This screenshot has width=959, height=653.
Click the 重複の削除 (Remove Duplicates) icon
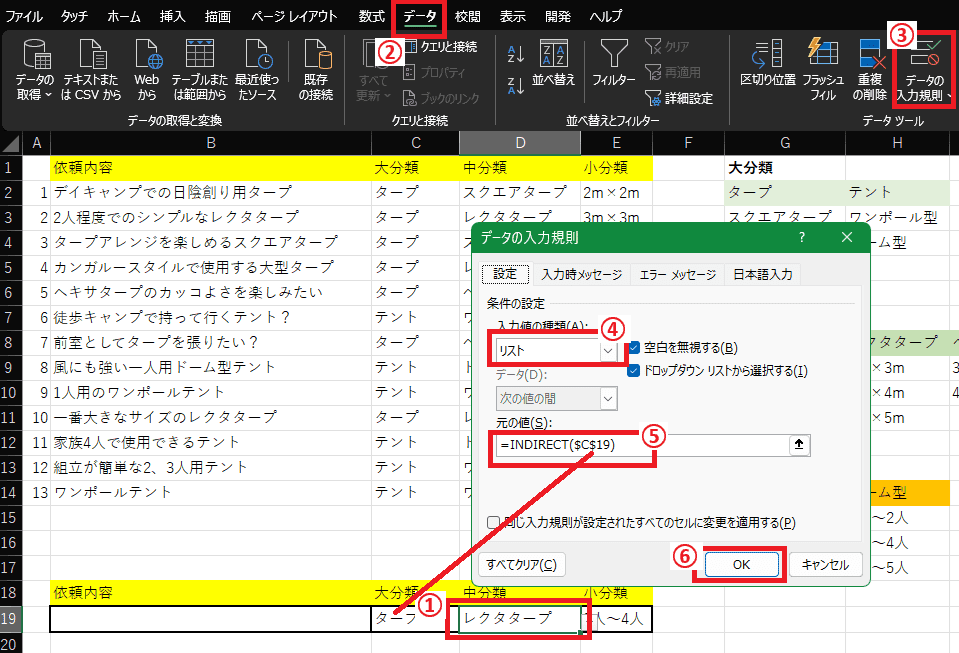click(x=870, y=56)
